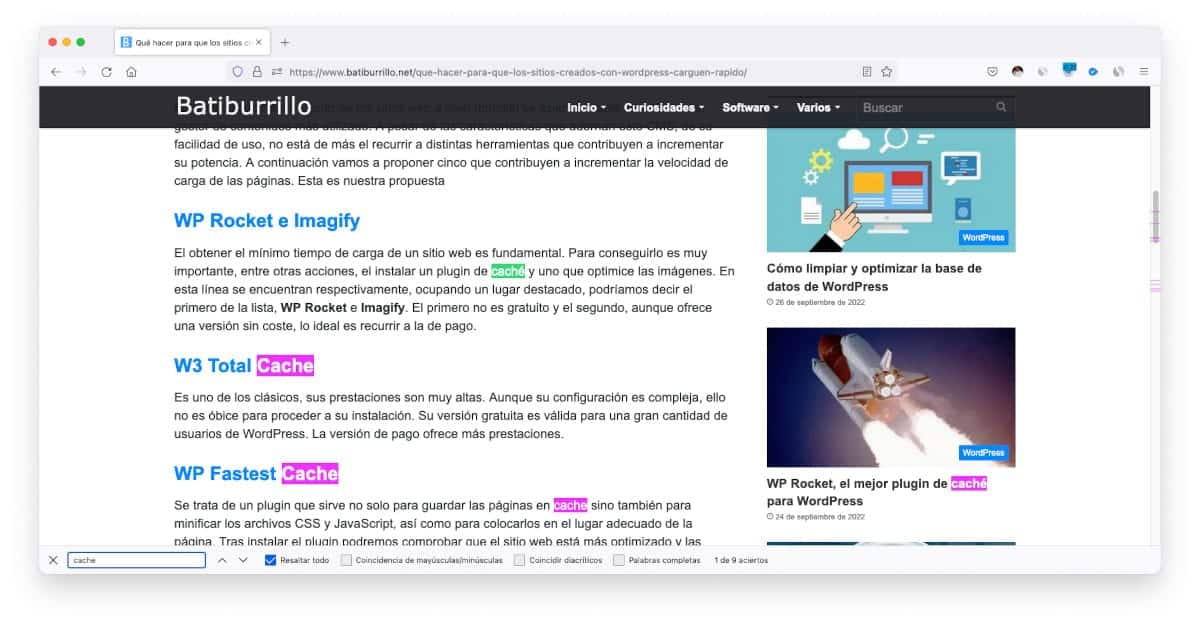Click the browser reload icon
This screenshot has width=1200, height=626.
click(x=106, y=72)
